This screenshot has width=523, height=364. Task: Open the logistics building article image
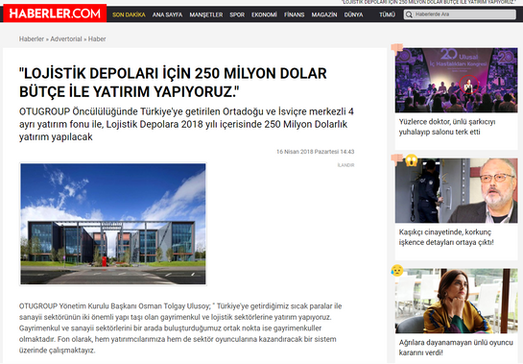(113, 224)
